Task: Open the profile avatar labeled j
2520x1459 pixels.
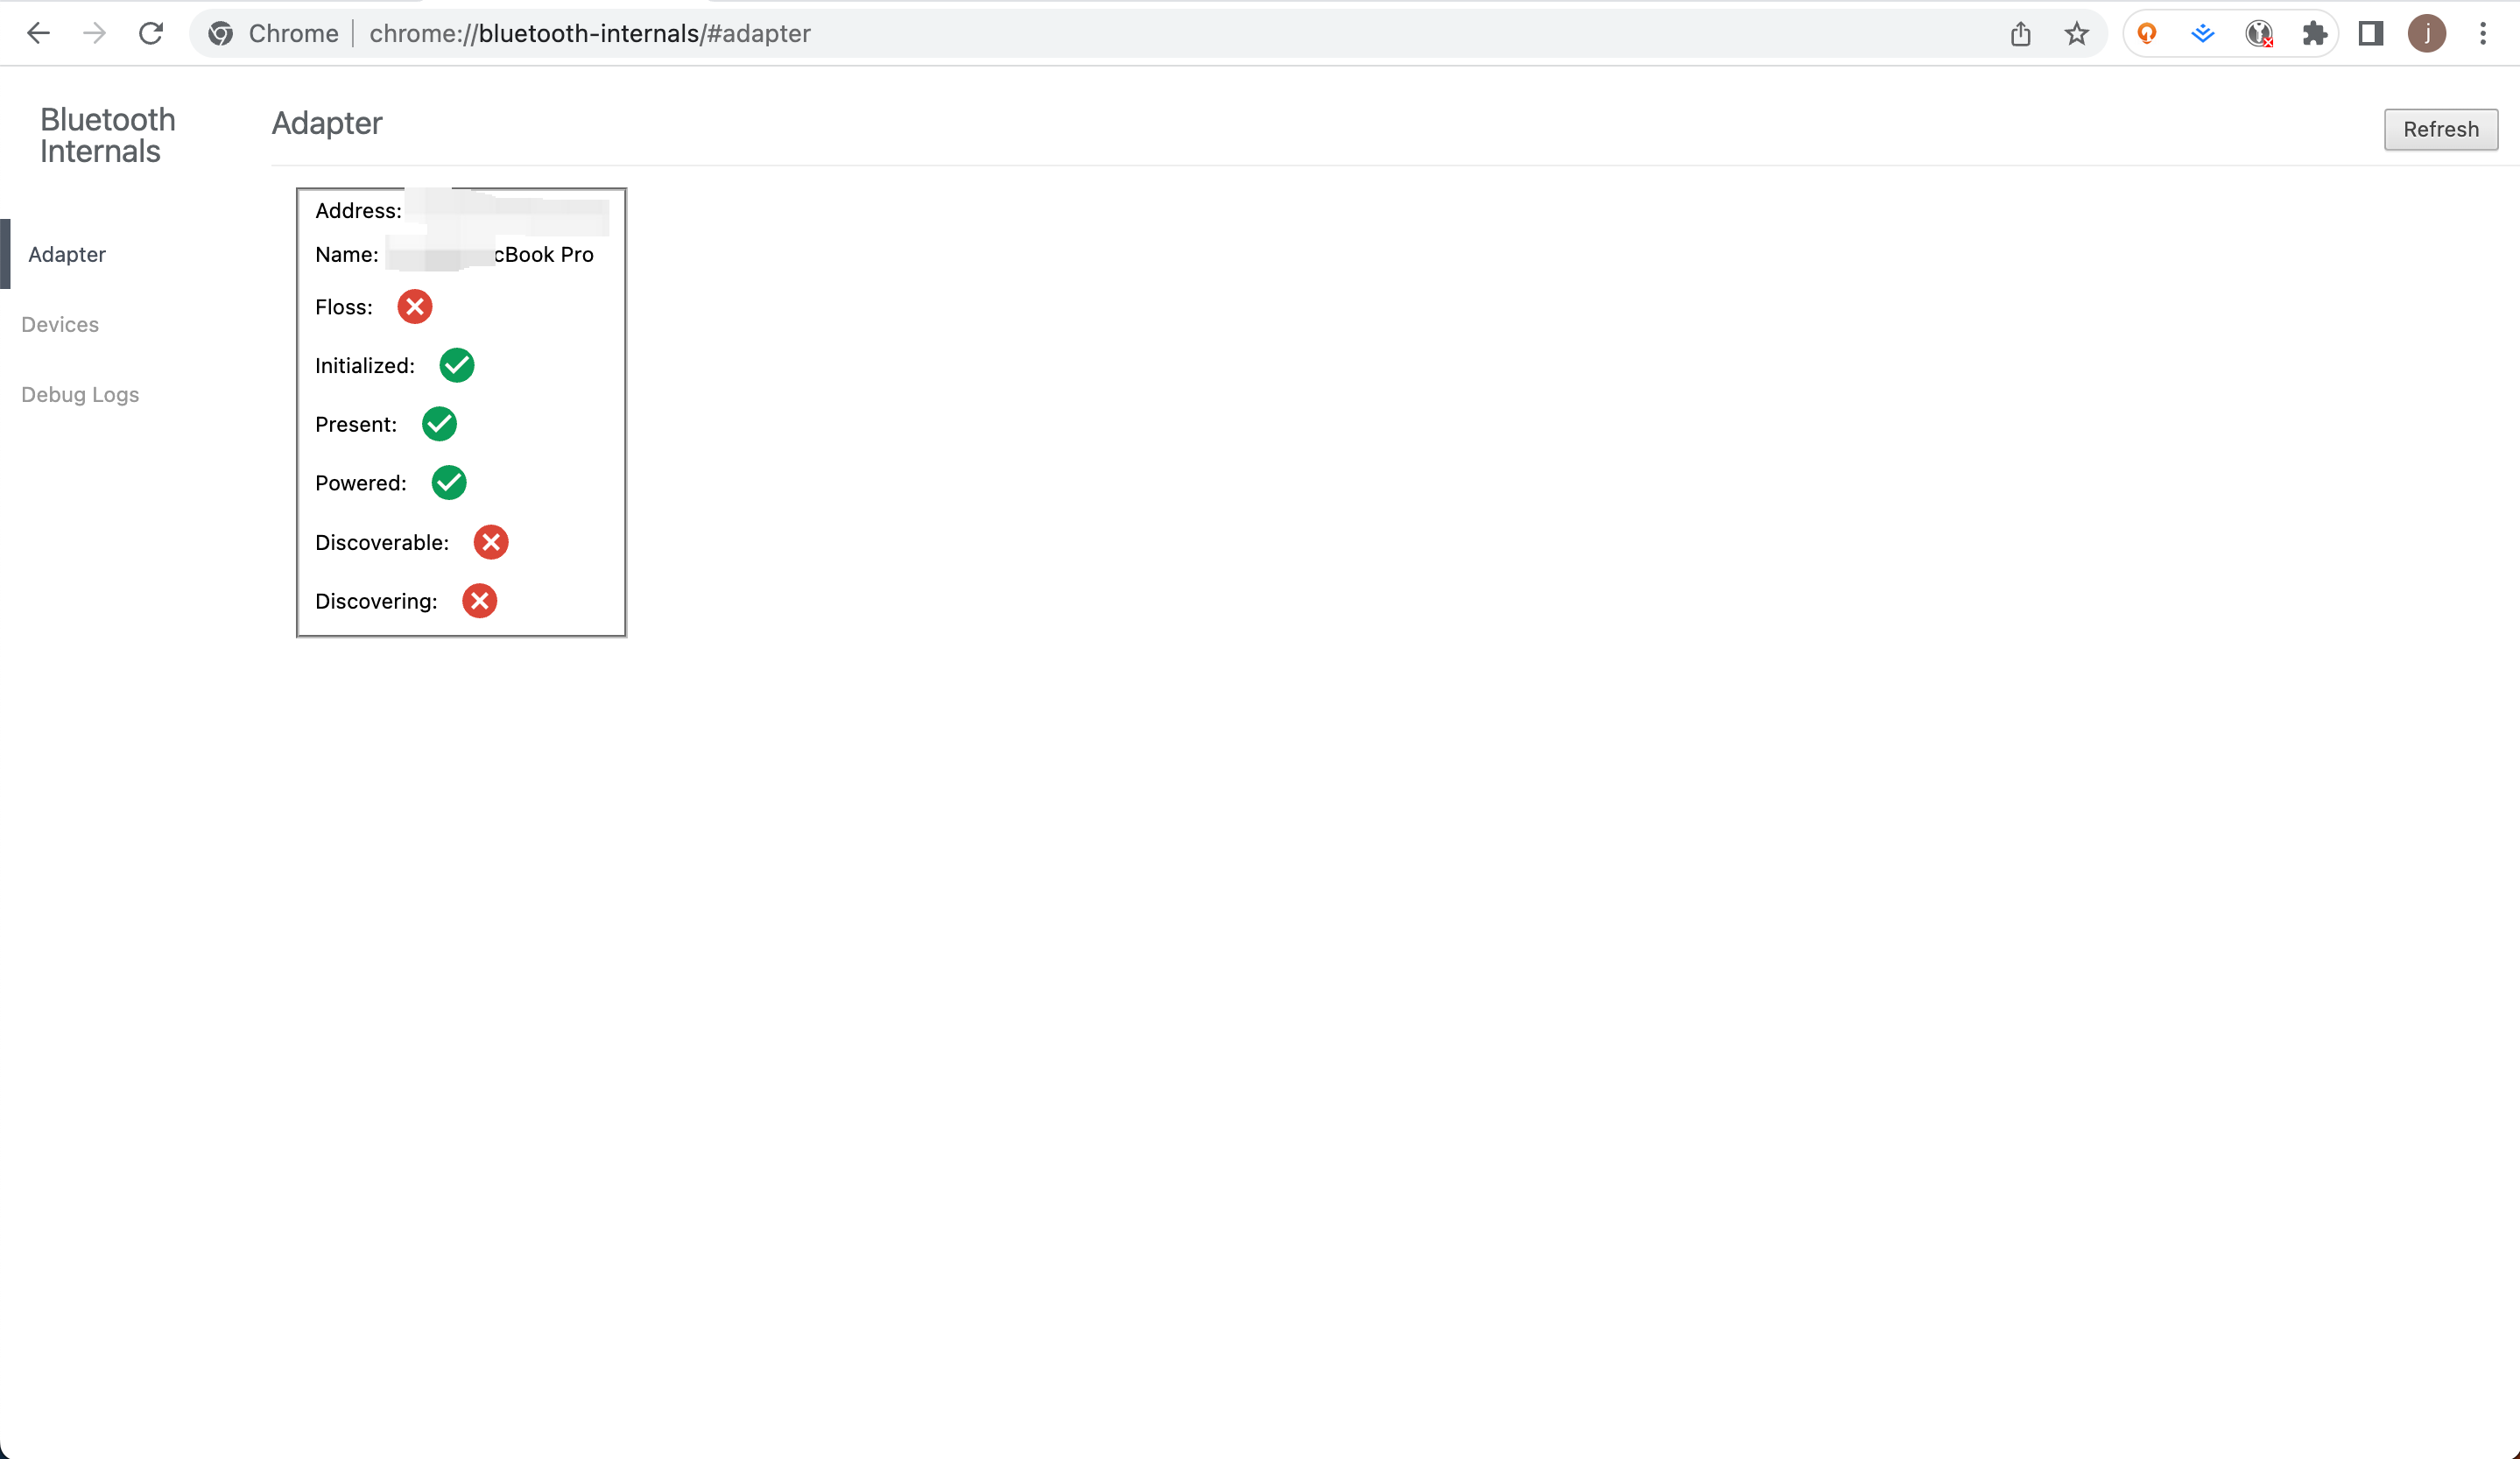Action: (x=2427, y=33)
